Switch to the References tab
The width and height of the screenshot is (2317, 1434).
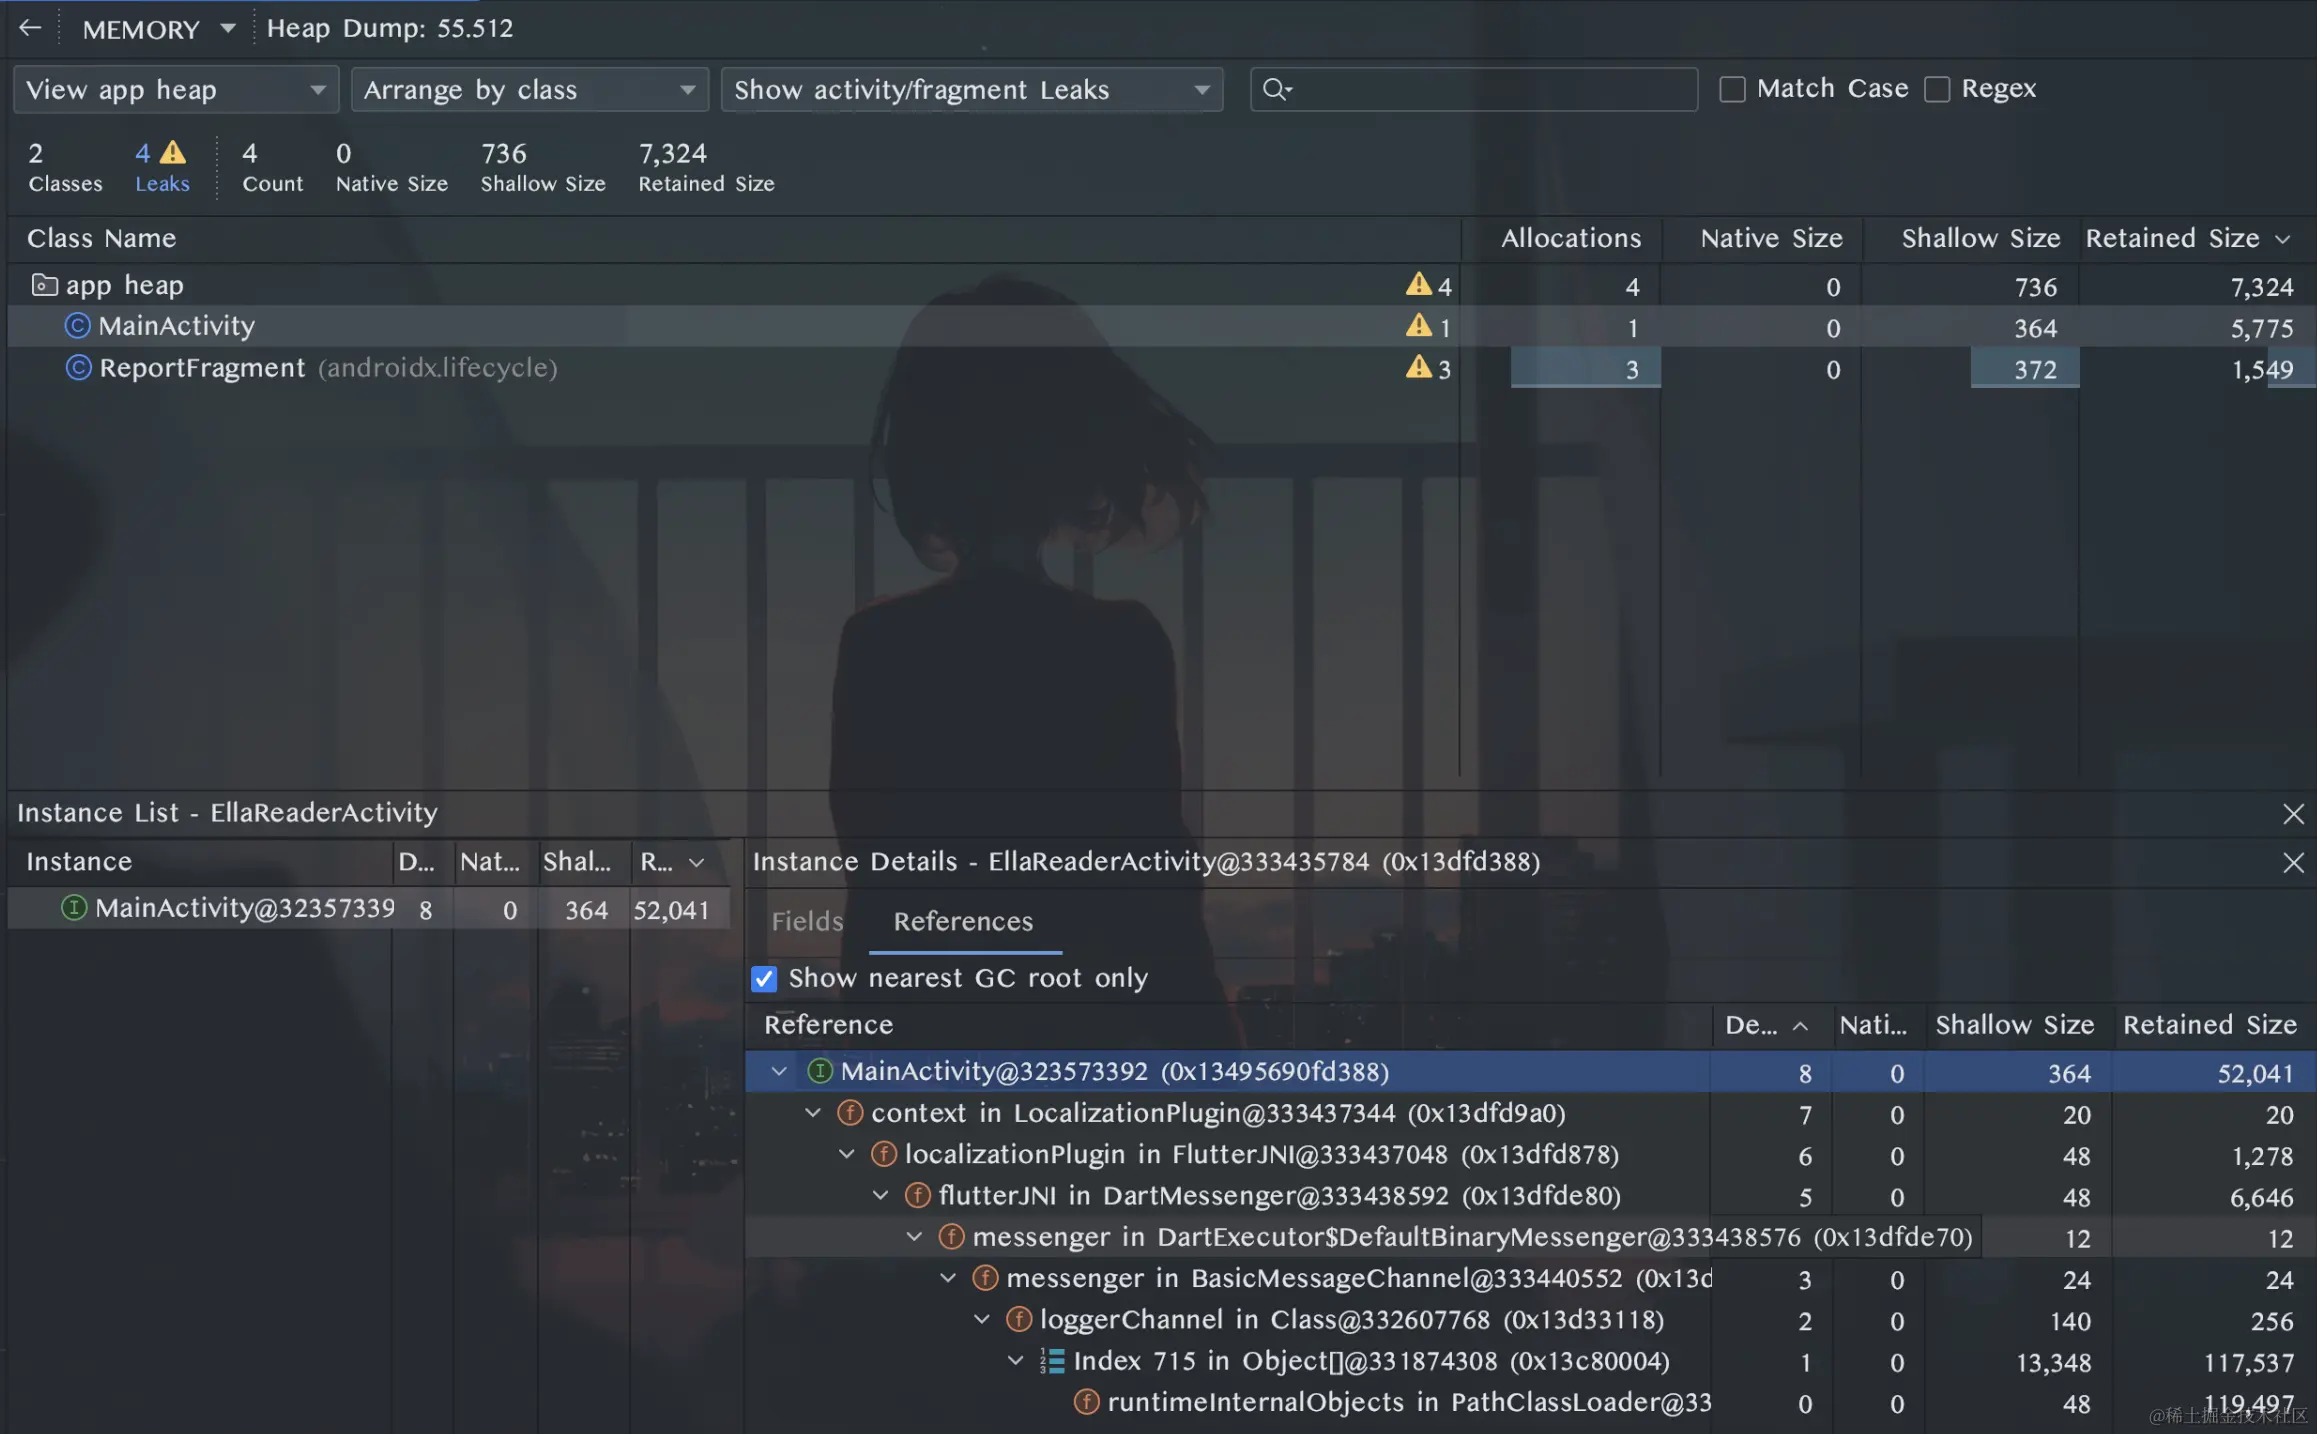(x=963, y=921)
